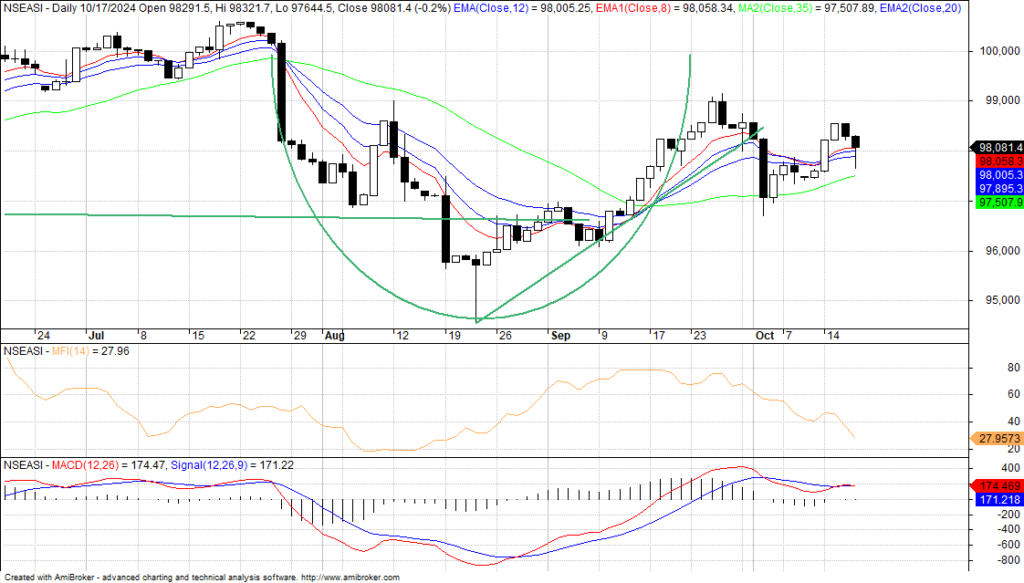Viewport: 1024px width, 583px height.
Task: Select the red 98,058.3 price tag
Action: pos(998,161)
